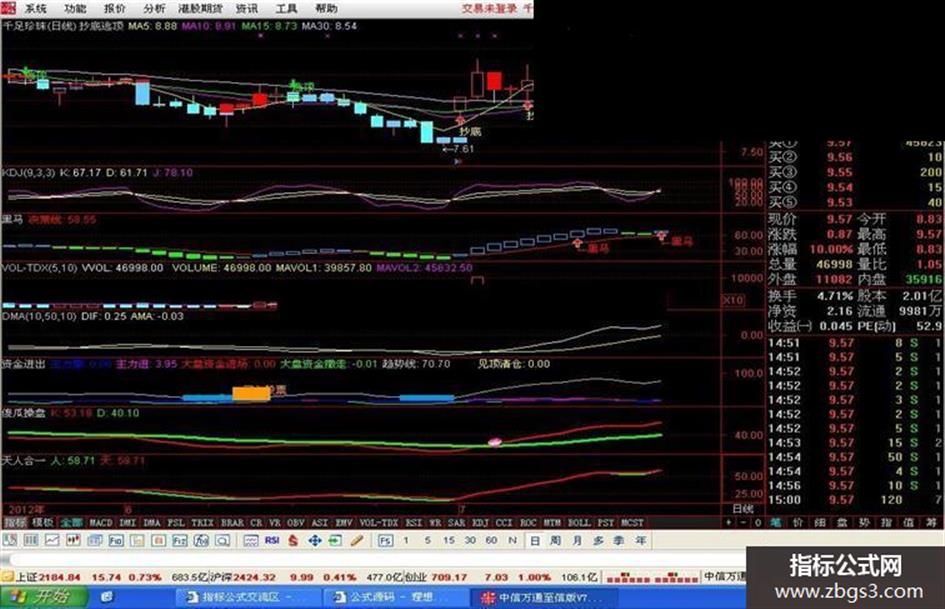Click the first toolbar icon above the index bar
The width and height of the screenshot is (945, 609).
(9, 541)
